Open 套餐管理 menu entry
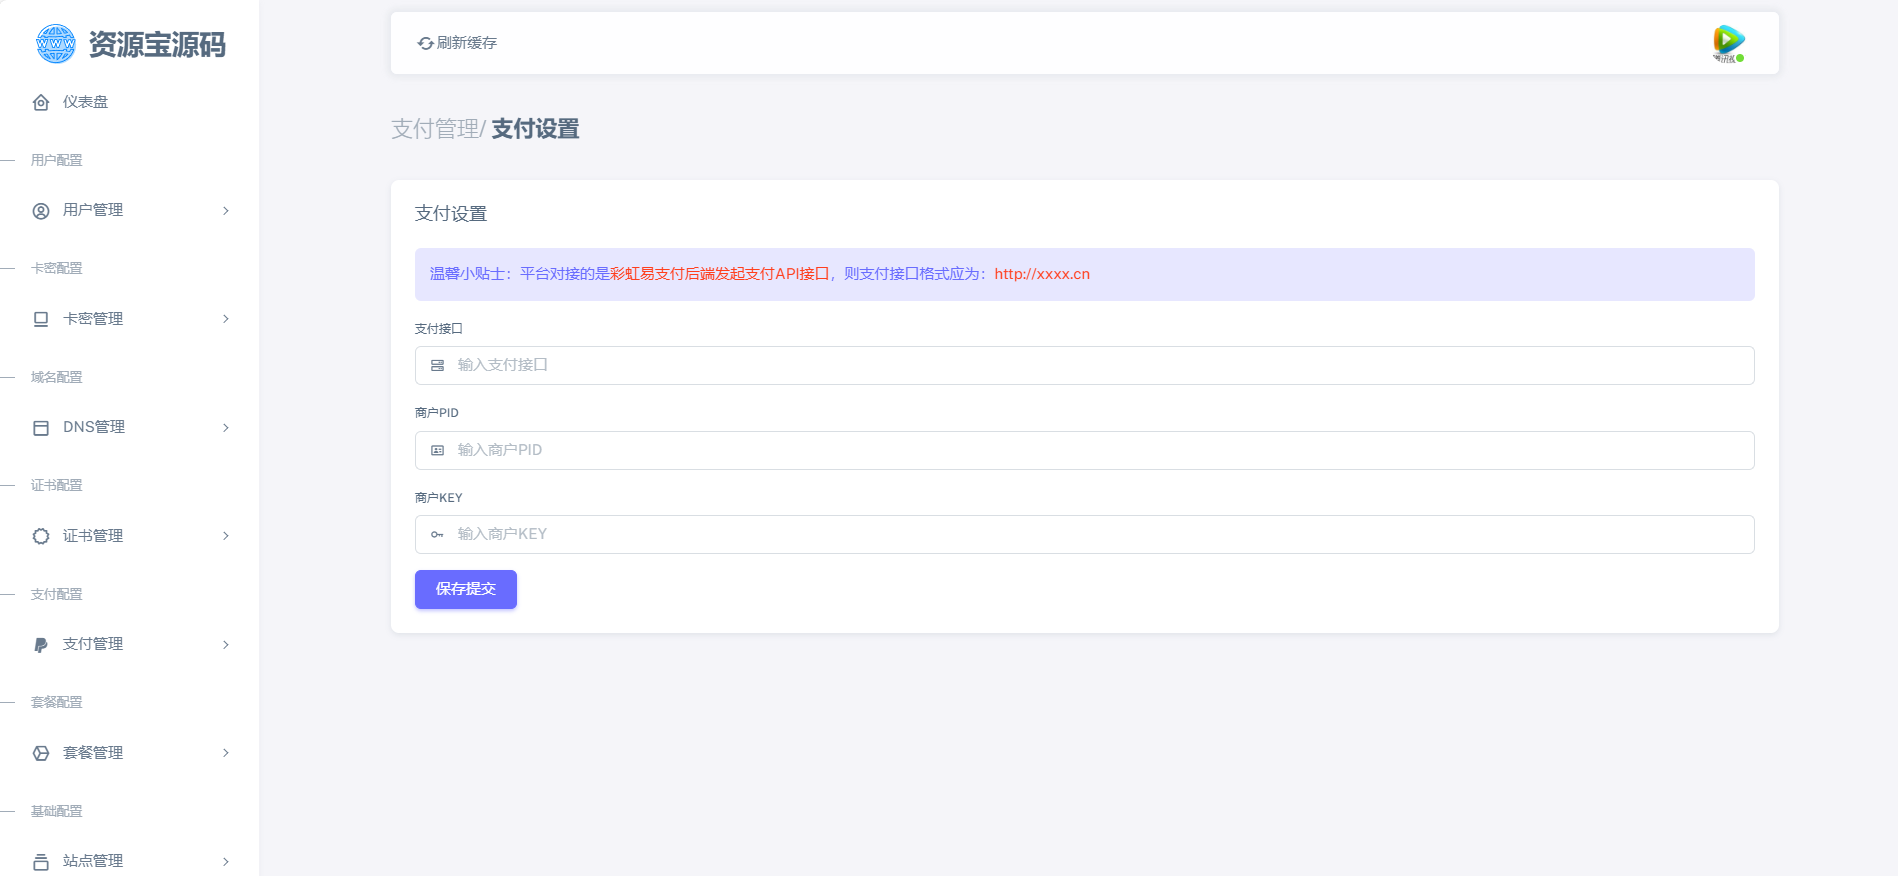 tap(93, 753)
